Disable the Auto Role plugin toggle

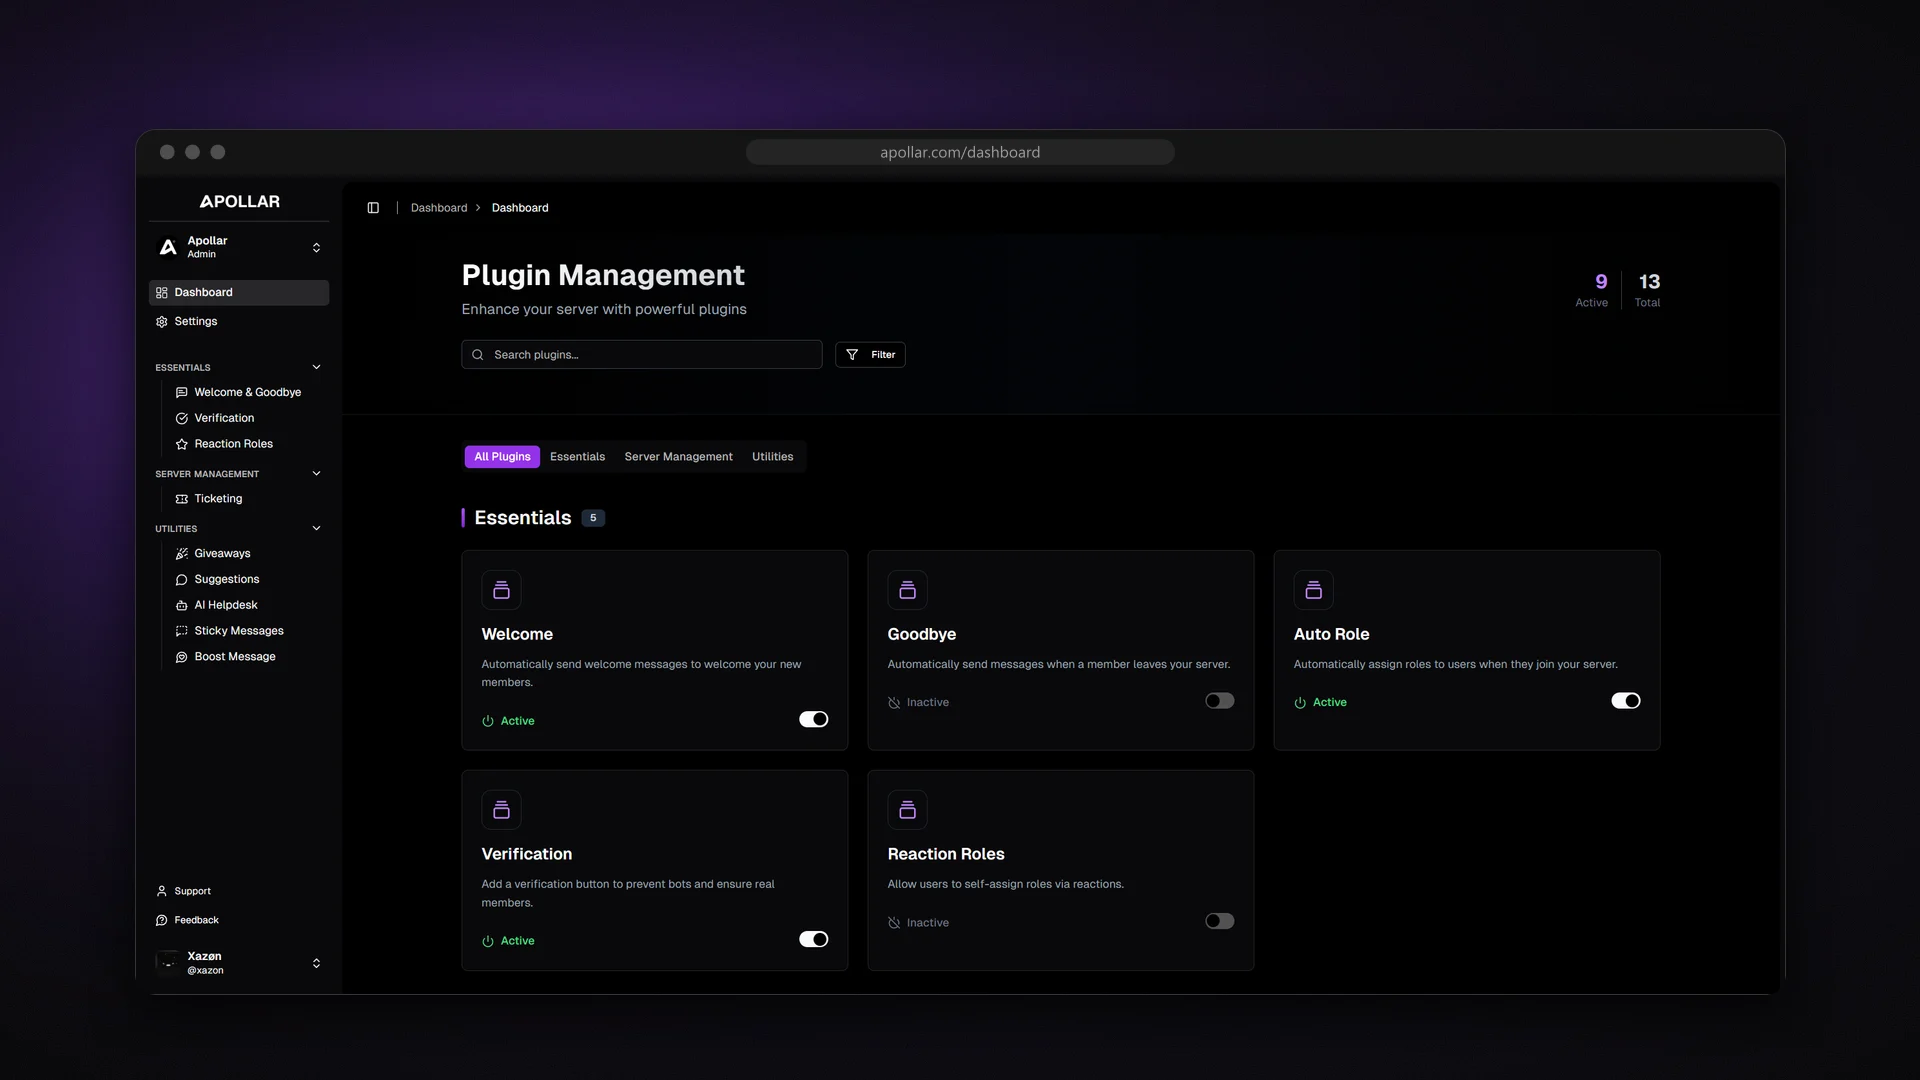1625,701
